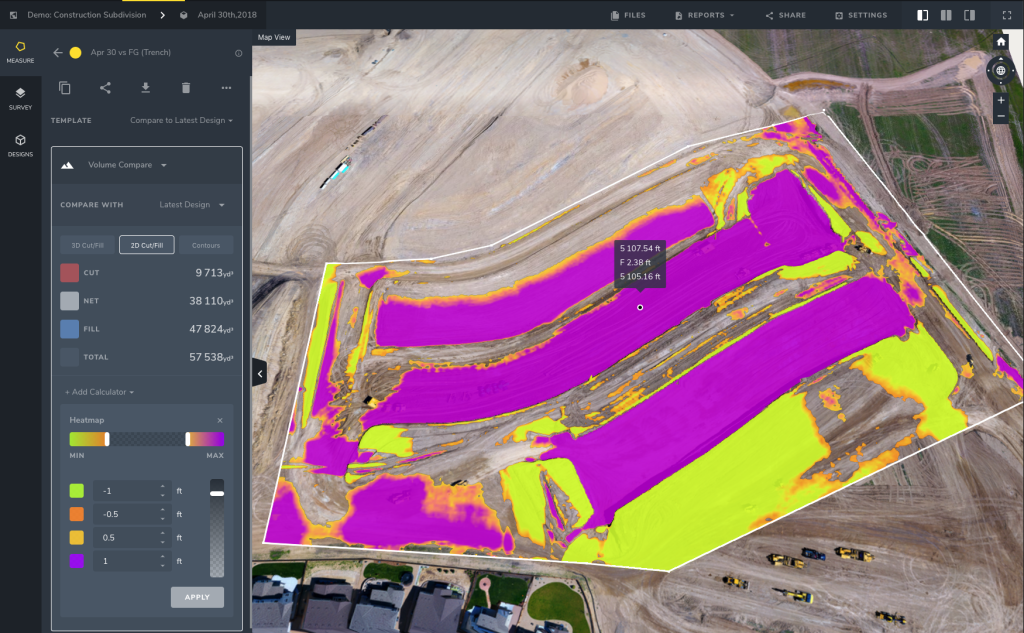Screen dimensions: 1024x633
Task: Expand the Compare to Latest Design template dropdown
Action: tap(181, 120)
